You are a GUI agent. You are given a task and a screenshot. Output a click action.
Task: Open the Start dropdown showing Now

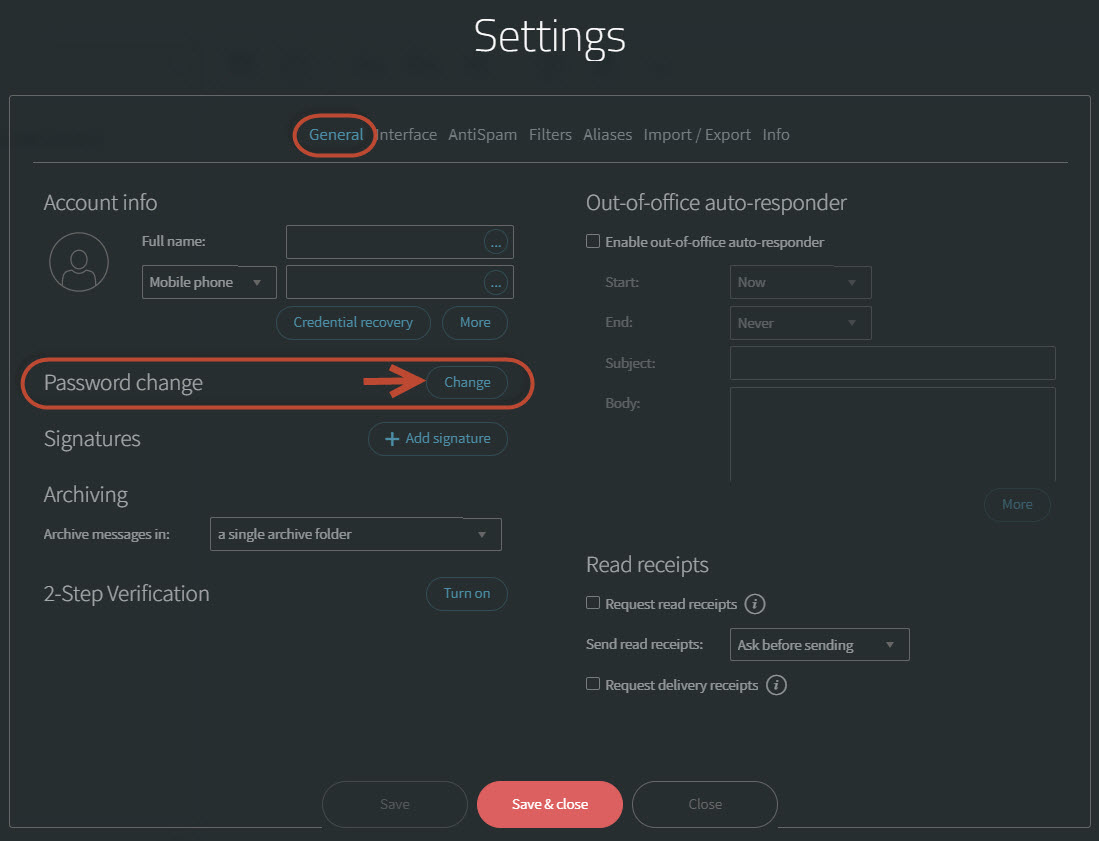coord(800,282)
